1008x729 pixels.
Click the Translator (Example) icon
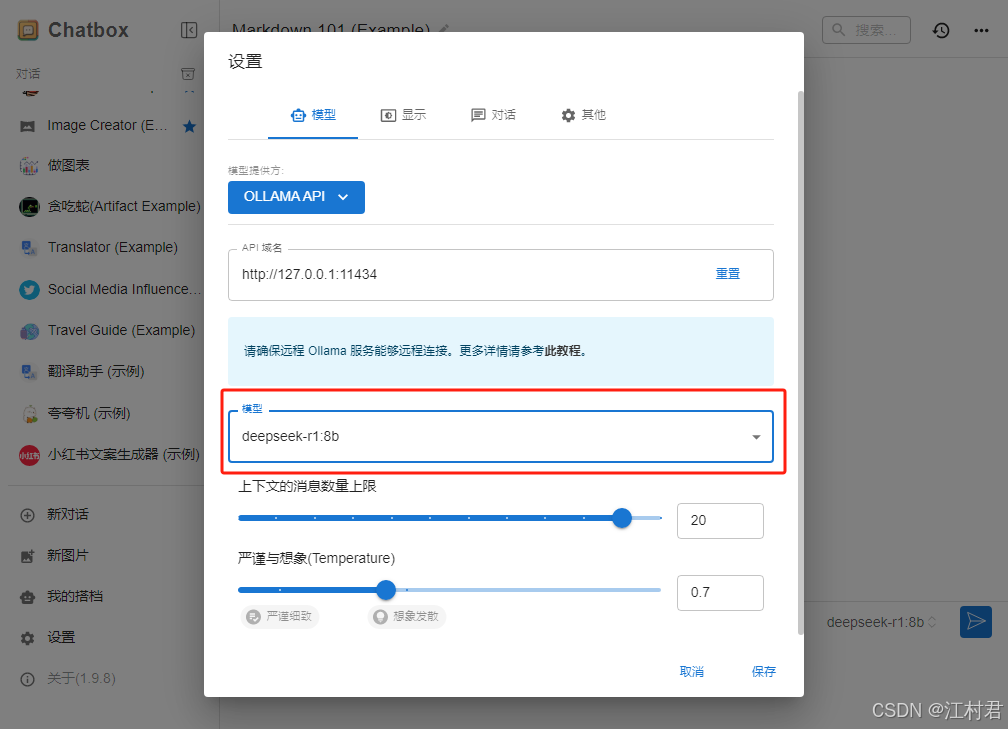[x=29, y=248]
